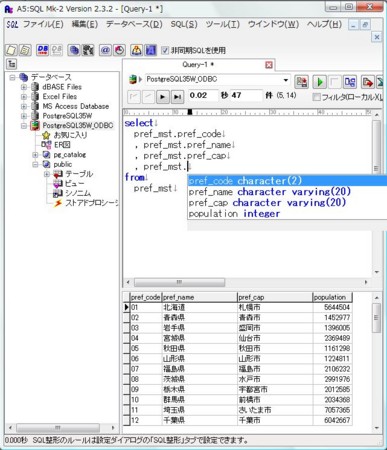Open the 編集(E) menu

85,24
